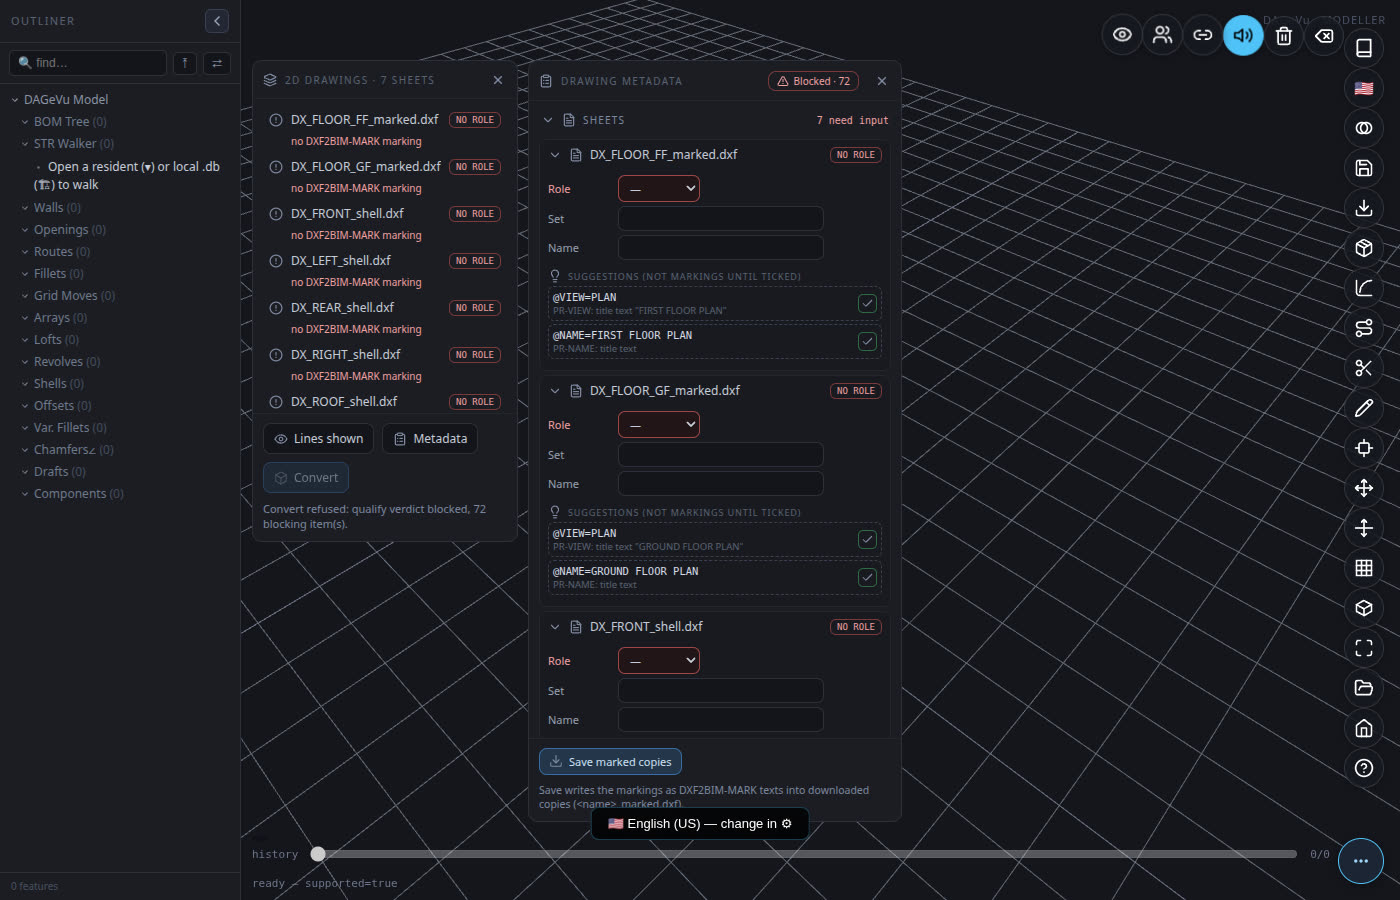Click the chain link icon in top toolbar
1400x900 pixels.
(1203, 35)
